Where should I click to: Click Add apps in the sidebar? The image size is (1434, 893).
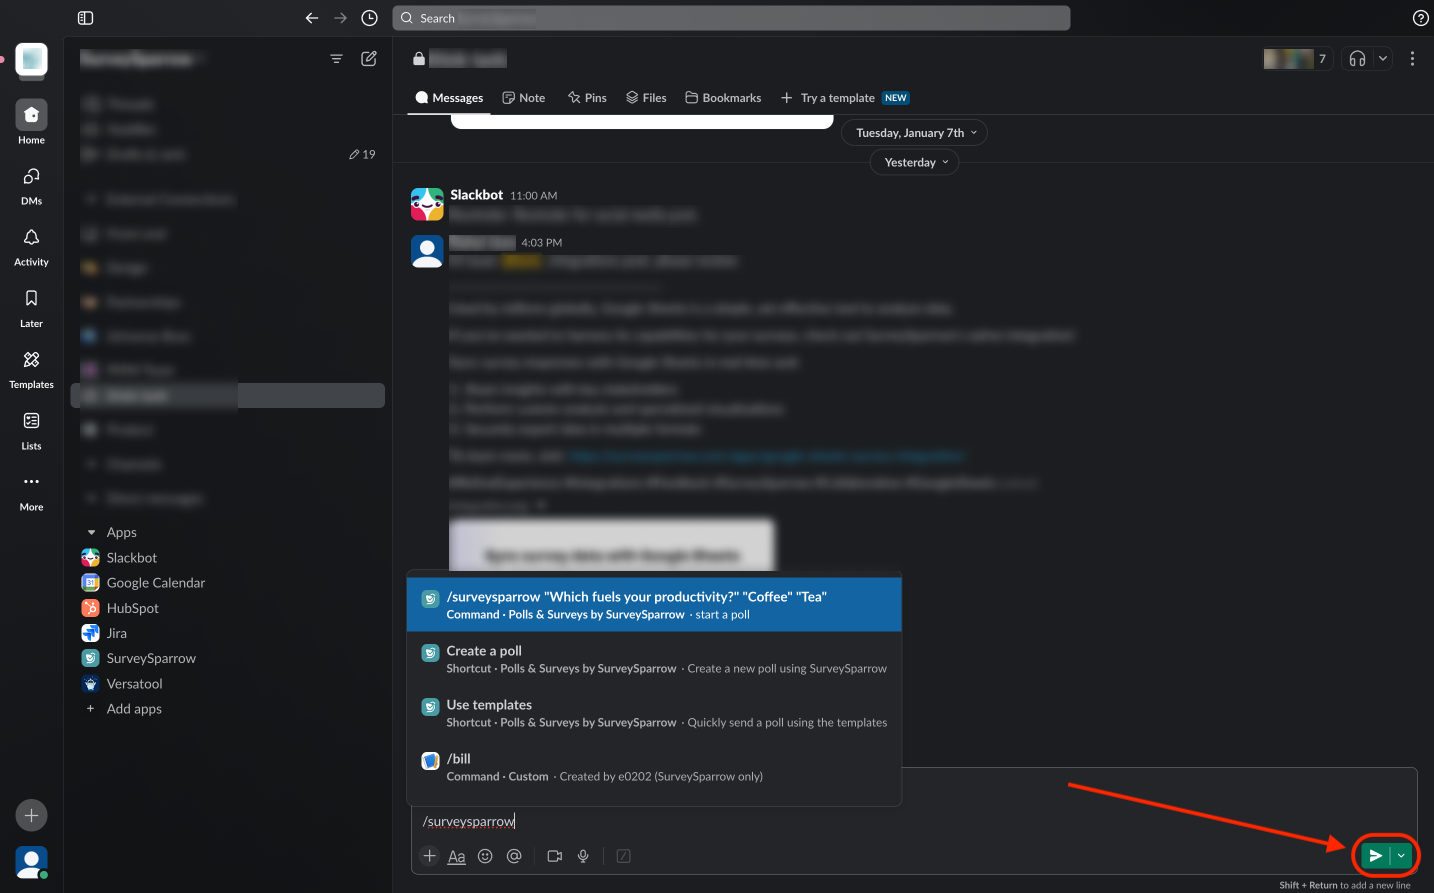(x=134, y=709)
